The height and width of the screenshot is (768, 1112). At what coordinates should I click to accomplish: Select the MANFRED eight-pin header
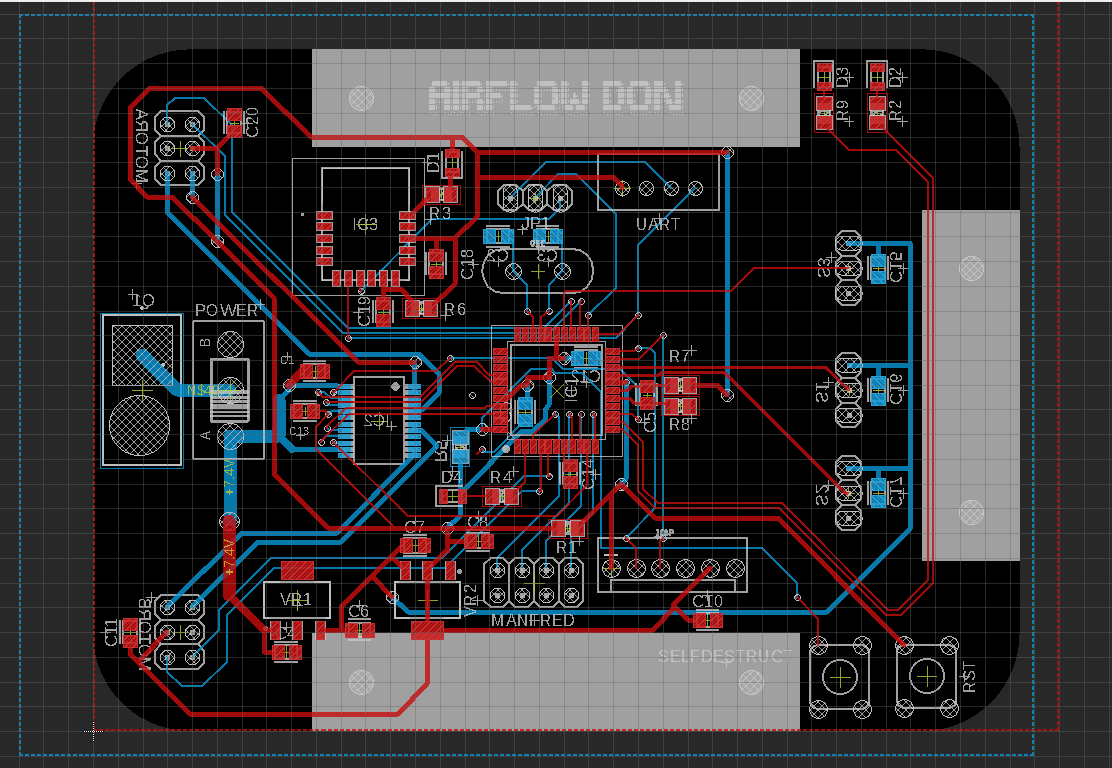(534, 581)
